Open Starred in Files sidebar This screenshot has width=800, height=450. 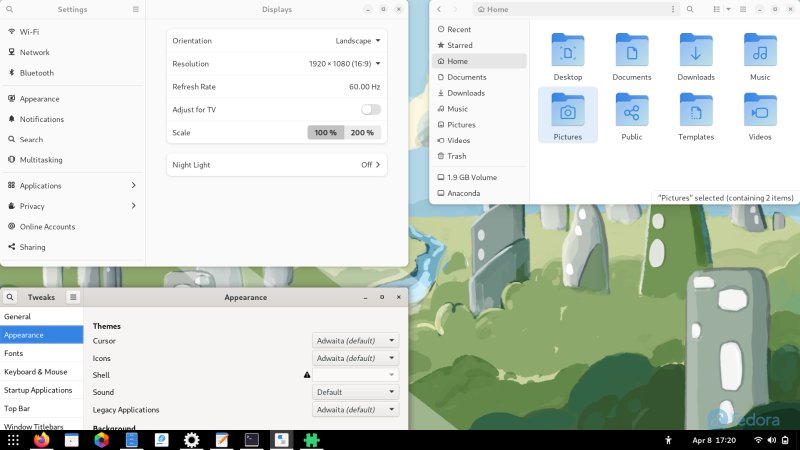479,45
